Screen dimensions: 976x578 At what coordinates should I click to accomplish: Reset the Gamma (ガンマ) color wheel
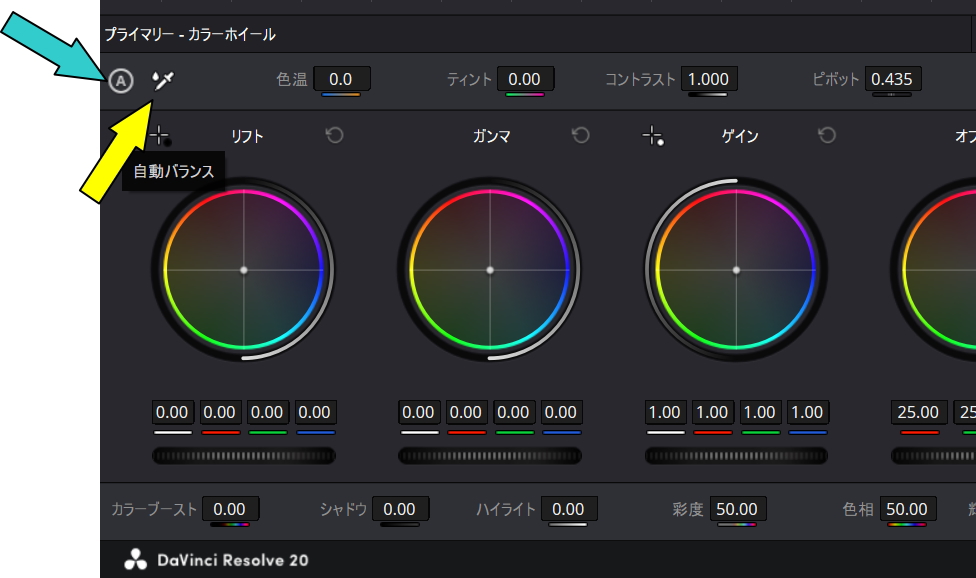click(x=580, y=135)
